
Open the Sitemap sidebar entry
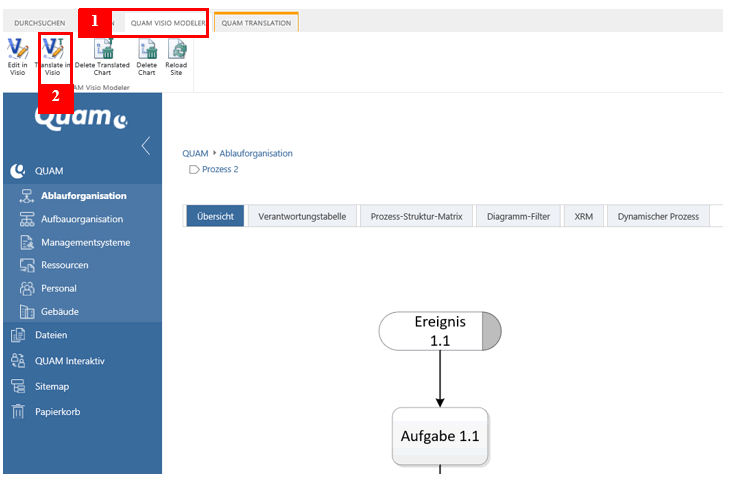coord(51,386)
